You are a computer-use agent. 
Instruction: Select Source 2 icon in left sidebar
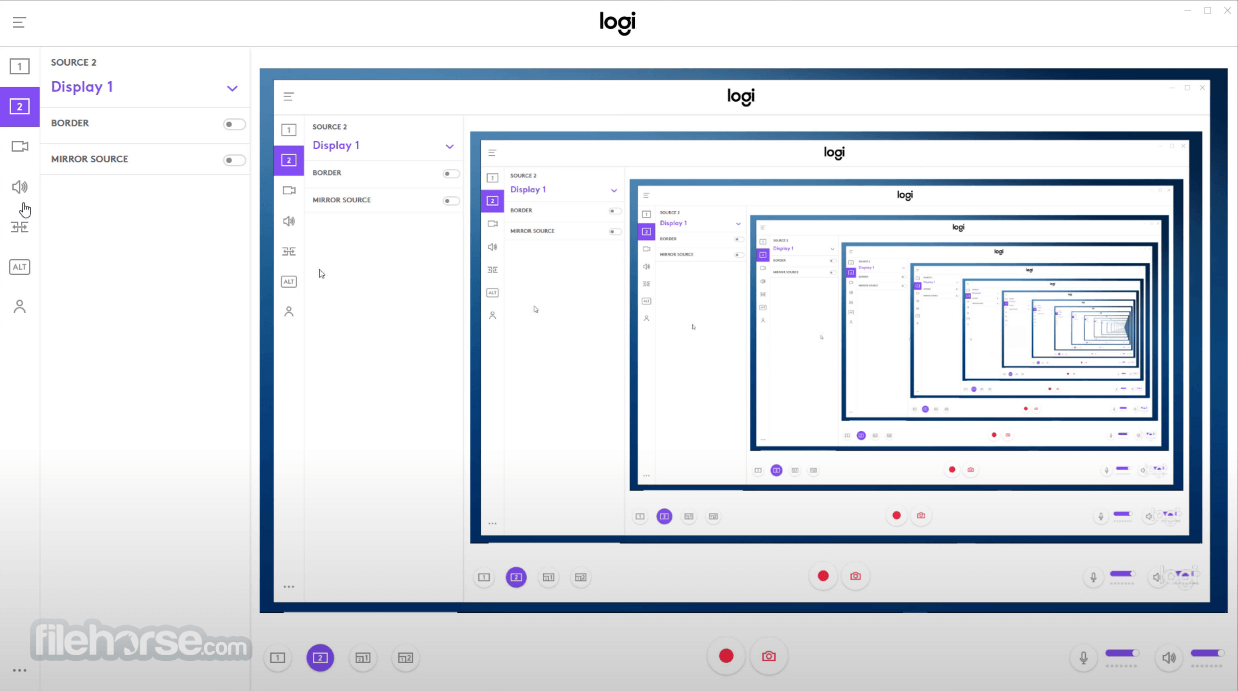[19, 107]
